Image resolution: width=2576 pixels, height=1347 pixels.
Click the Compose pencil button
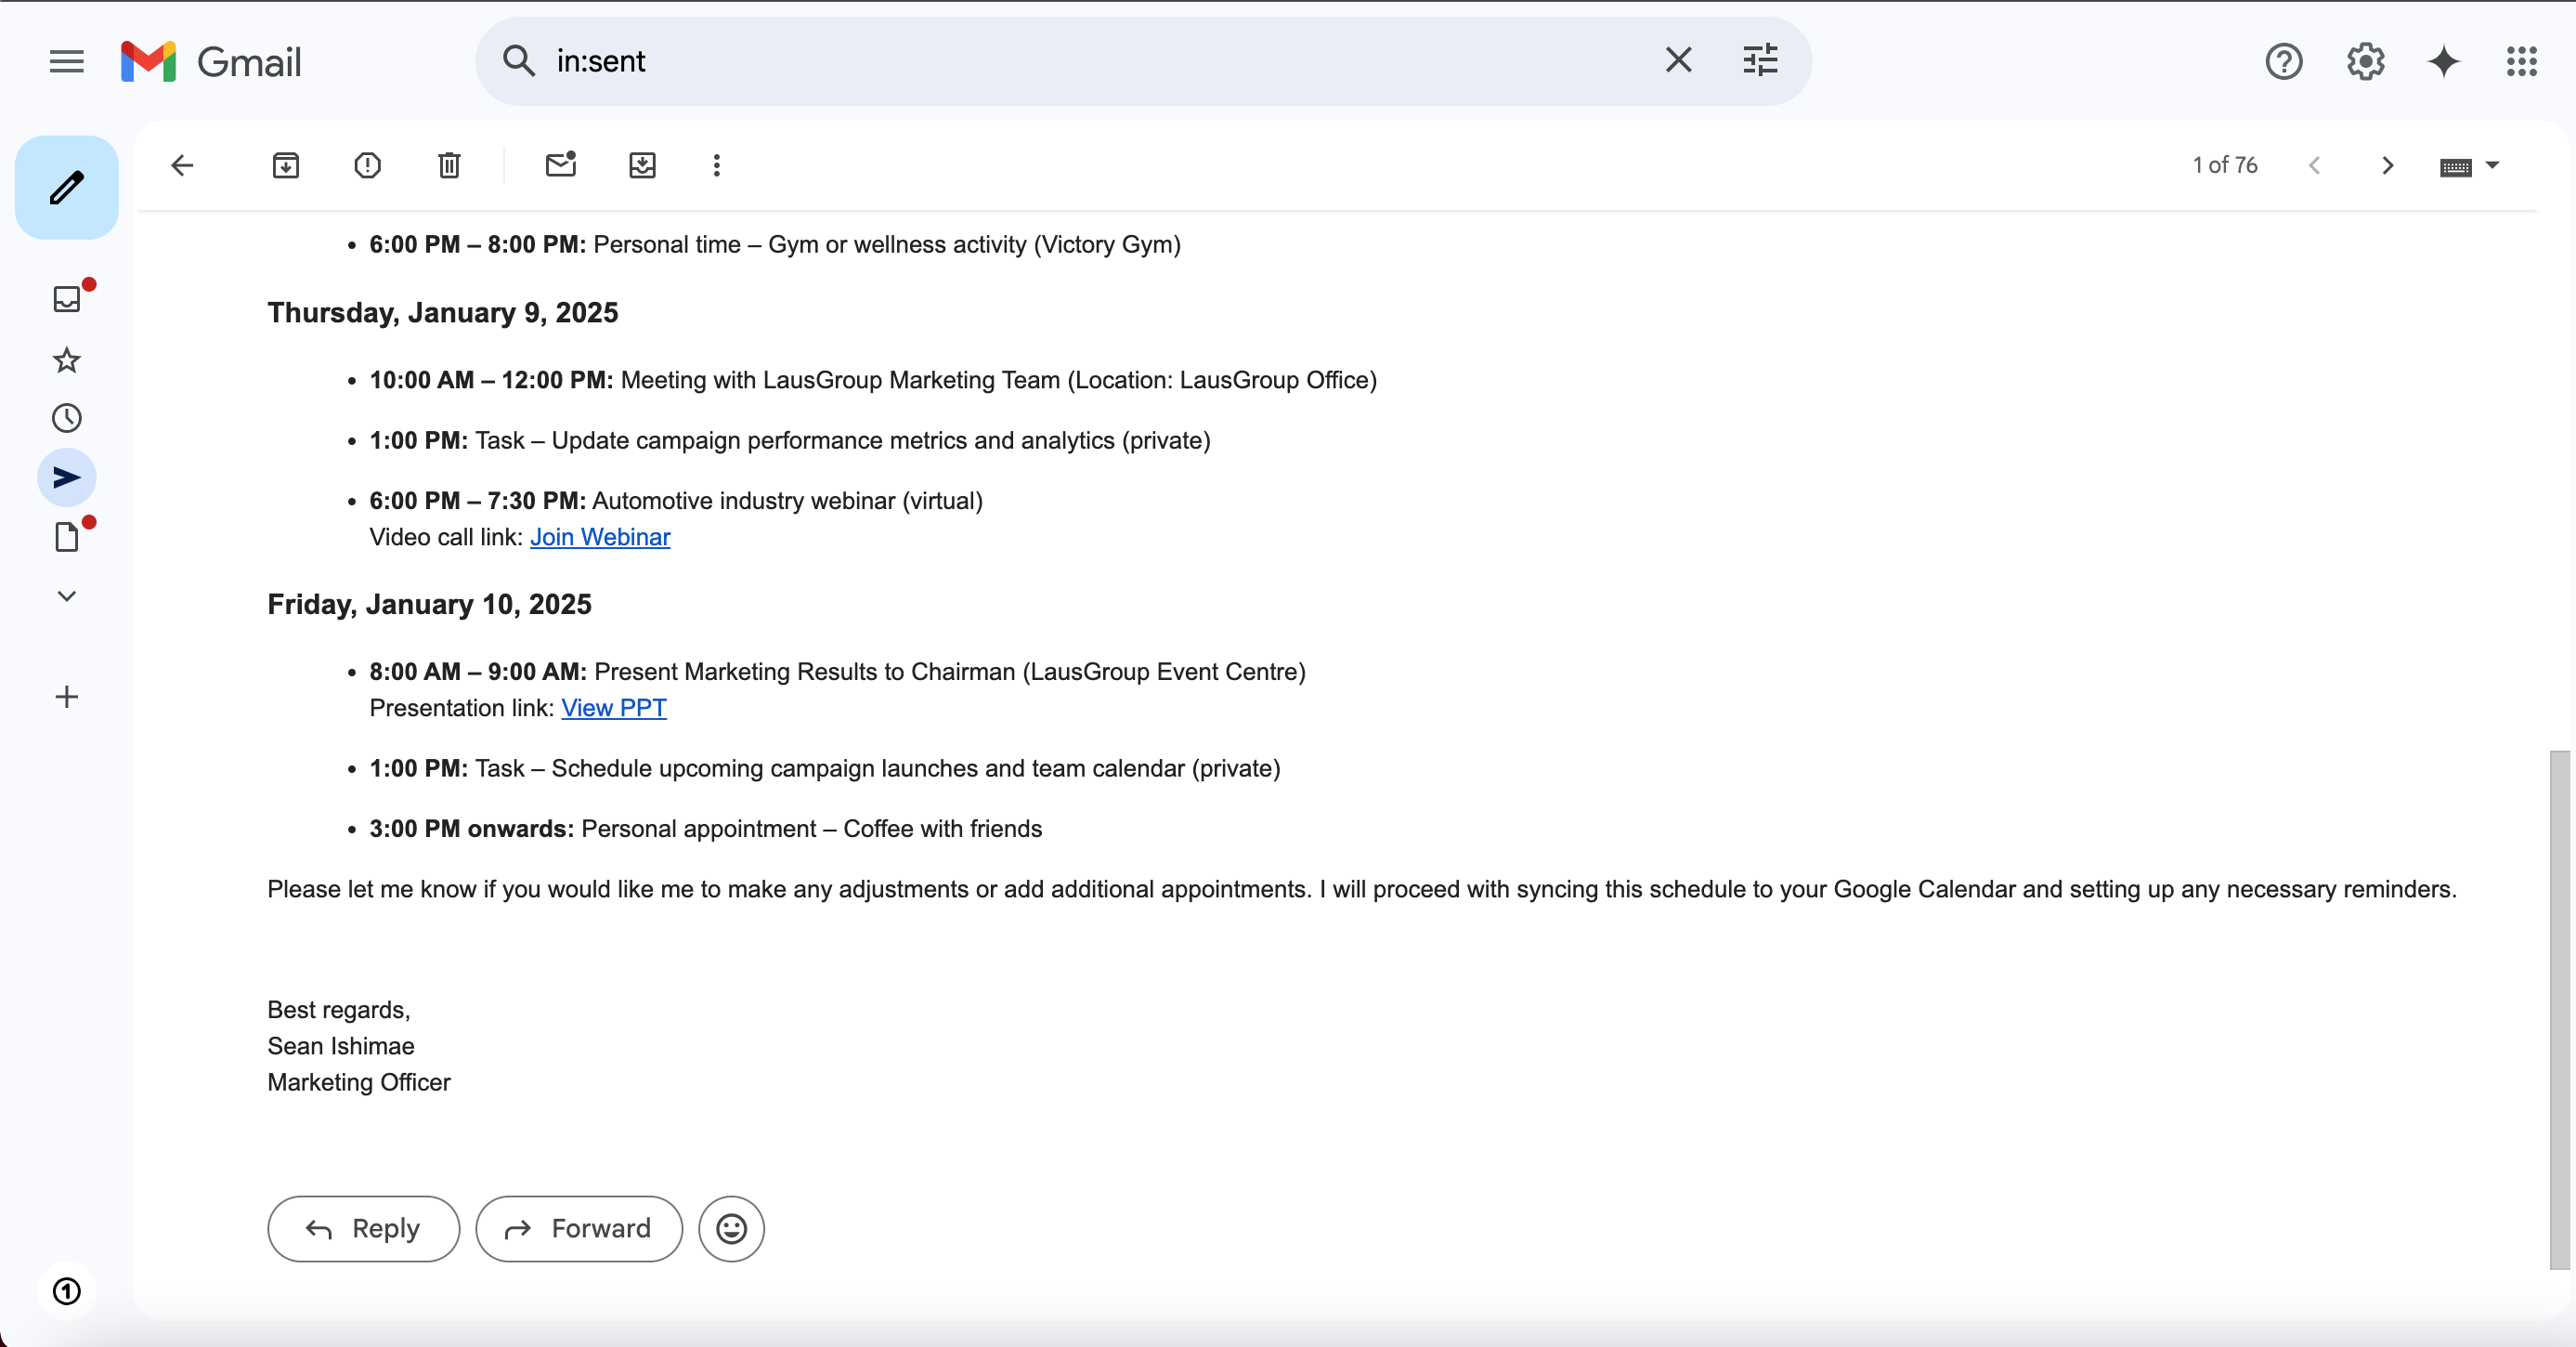pos(66,187)
